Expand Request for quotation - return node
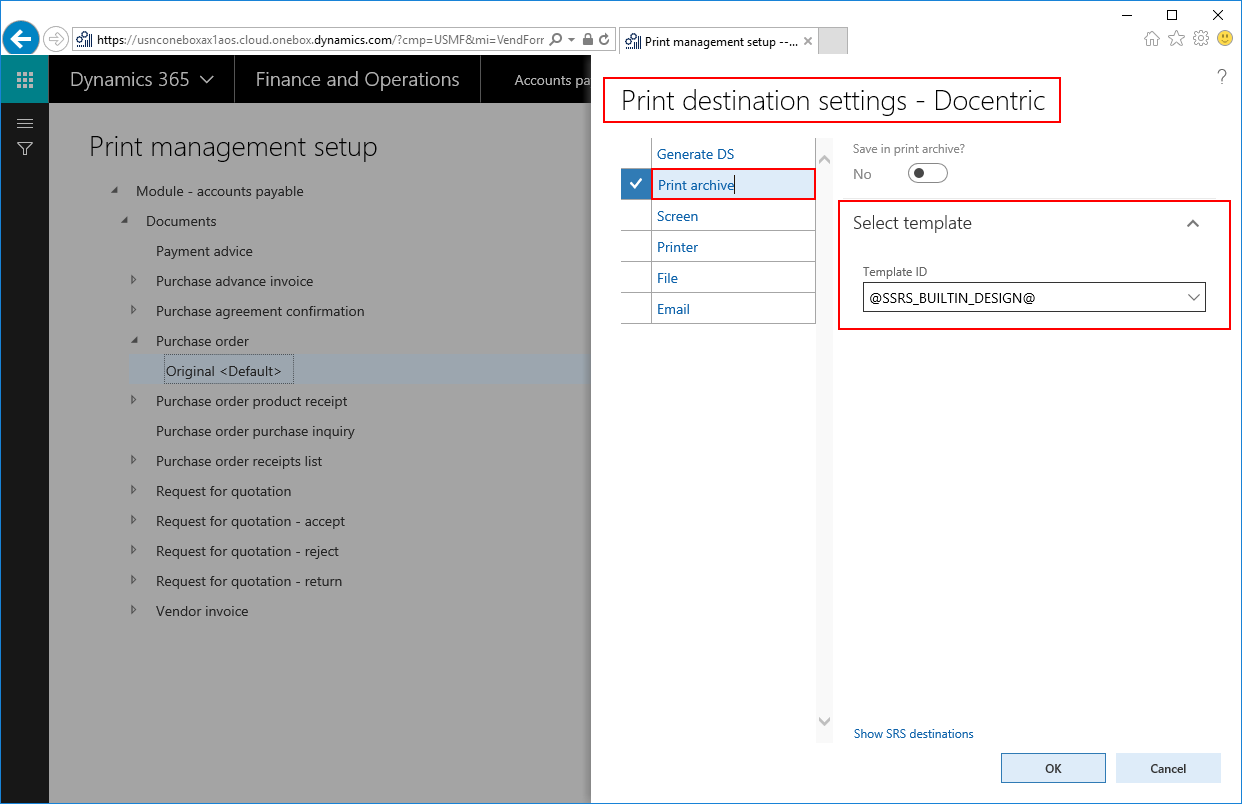The height and width of the screenshot is (804, 1242). point(134,580)
